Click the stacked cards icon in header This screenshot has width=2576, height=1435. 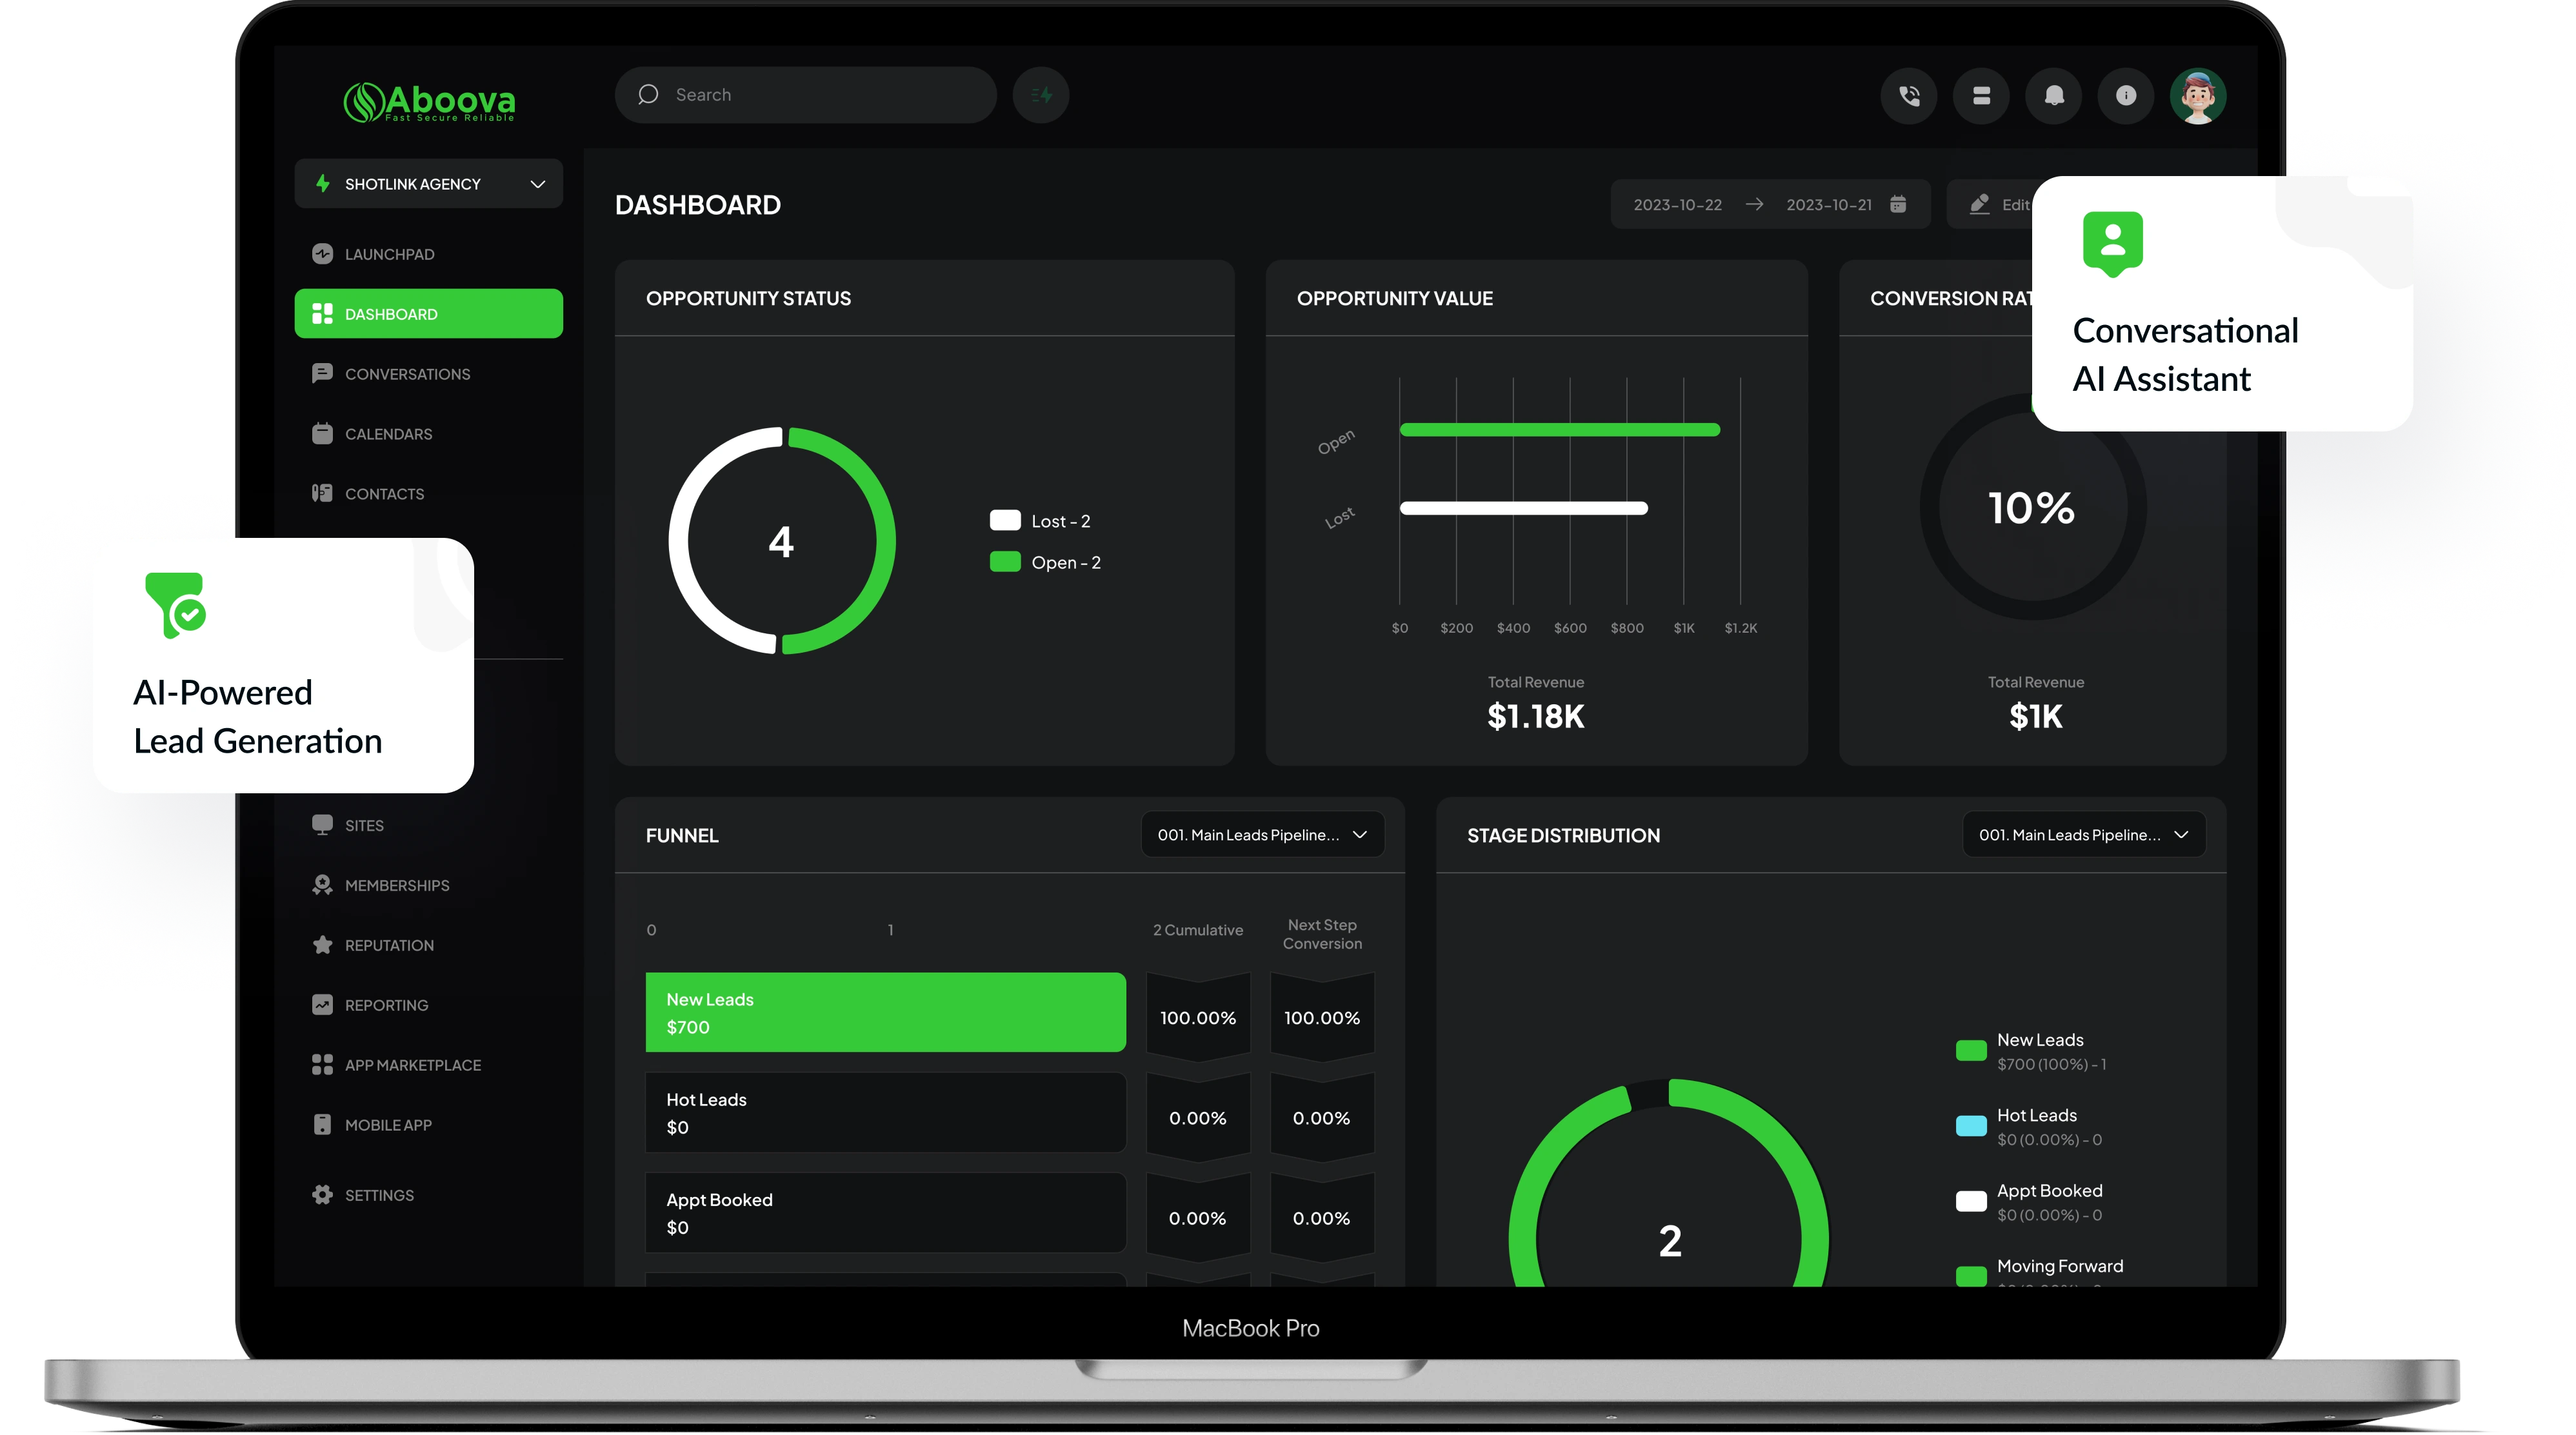[x=1981, y=96]
